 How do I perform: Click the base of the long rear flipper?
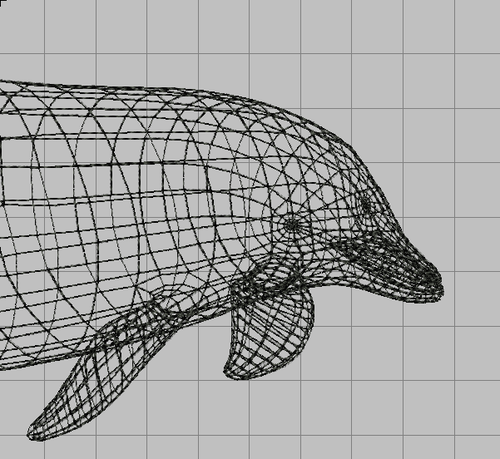(140, 317)
